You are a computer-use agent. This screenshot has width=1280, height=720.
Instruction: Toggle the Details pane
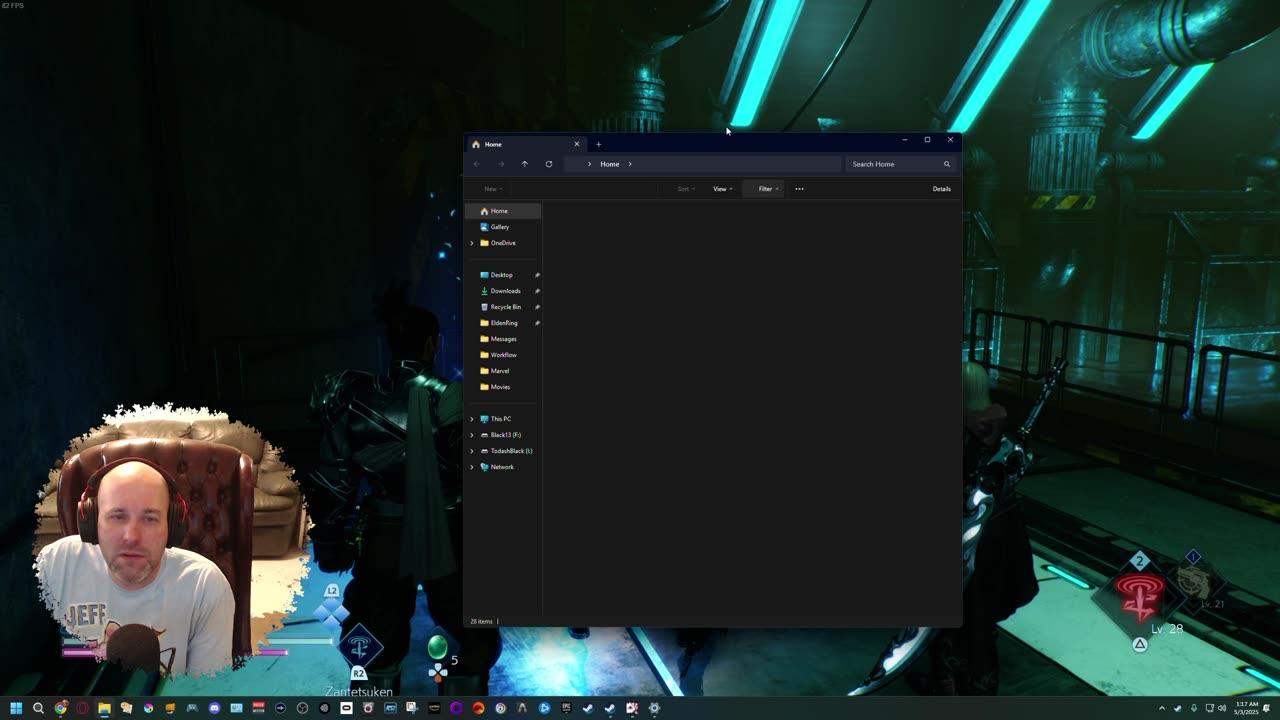tap(941, 189)
